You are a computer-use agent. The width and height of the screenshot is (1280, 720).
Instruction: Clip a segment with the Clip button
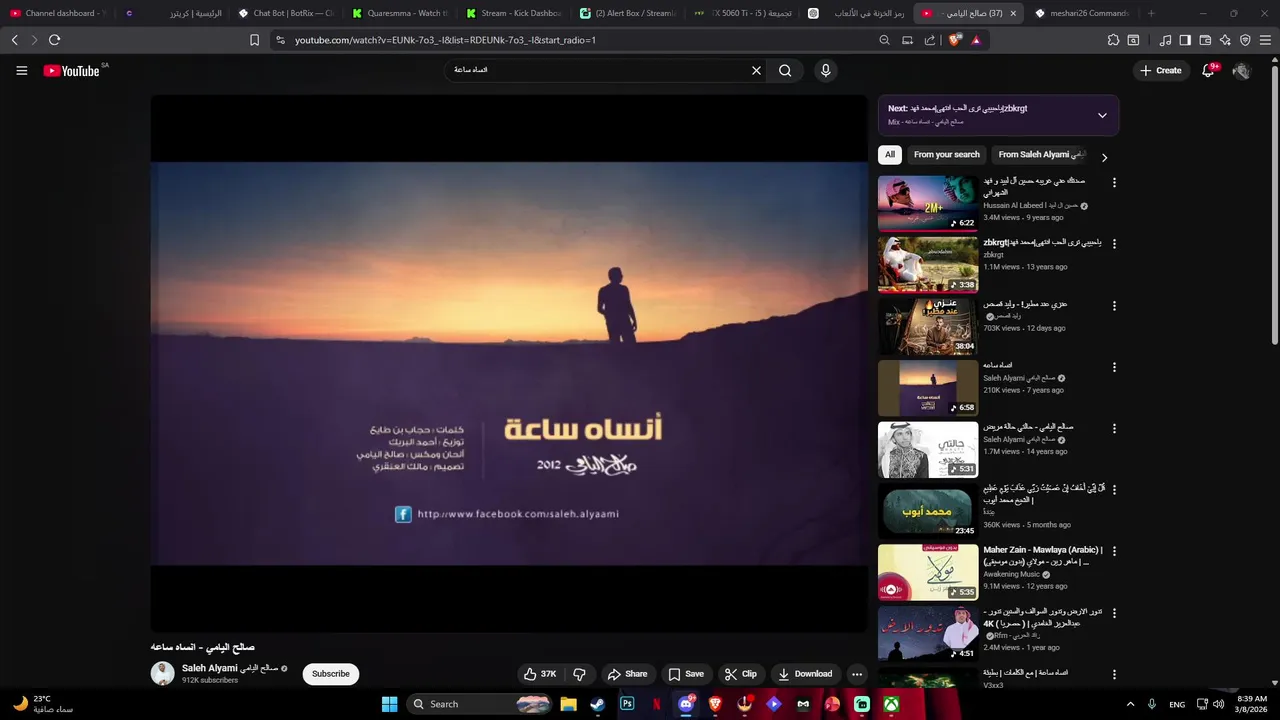point(740,674)
